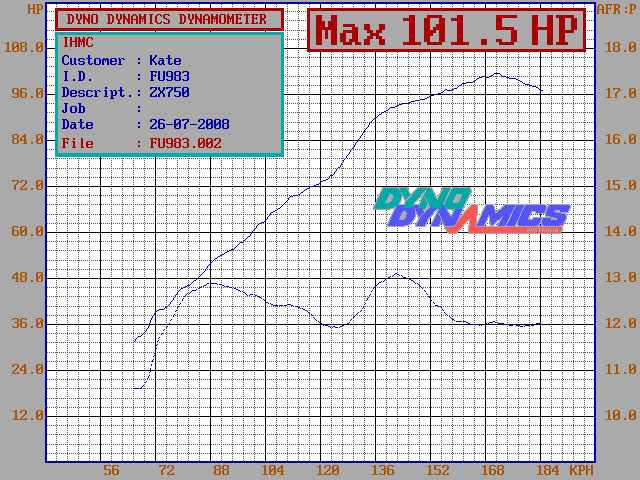This screenshot has height=480, width=640.
Task: Select the 108.0 HP axis value
Action: 23,47
